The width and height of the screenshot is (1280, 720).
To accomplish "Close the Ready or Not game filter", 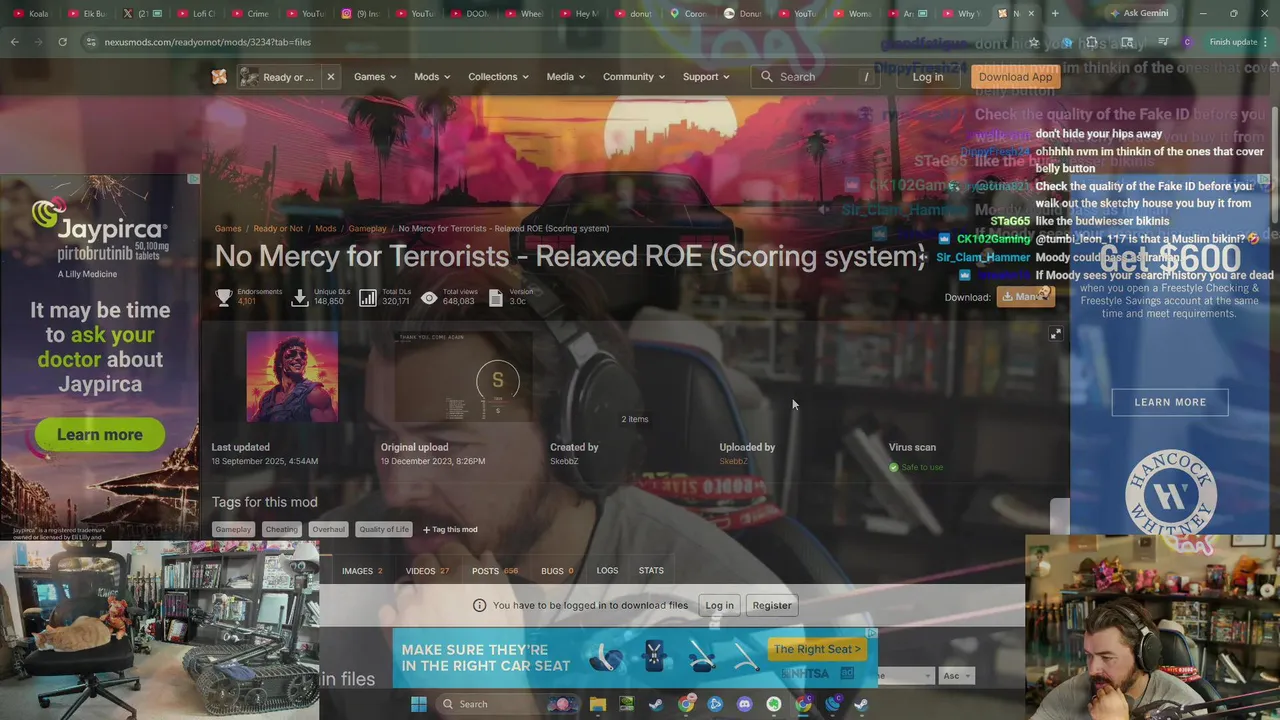I will 330,77.
